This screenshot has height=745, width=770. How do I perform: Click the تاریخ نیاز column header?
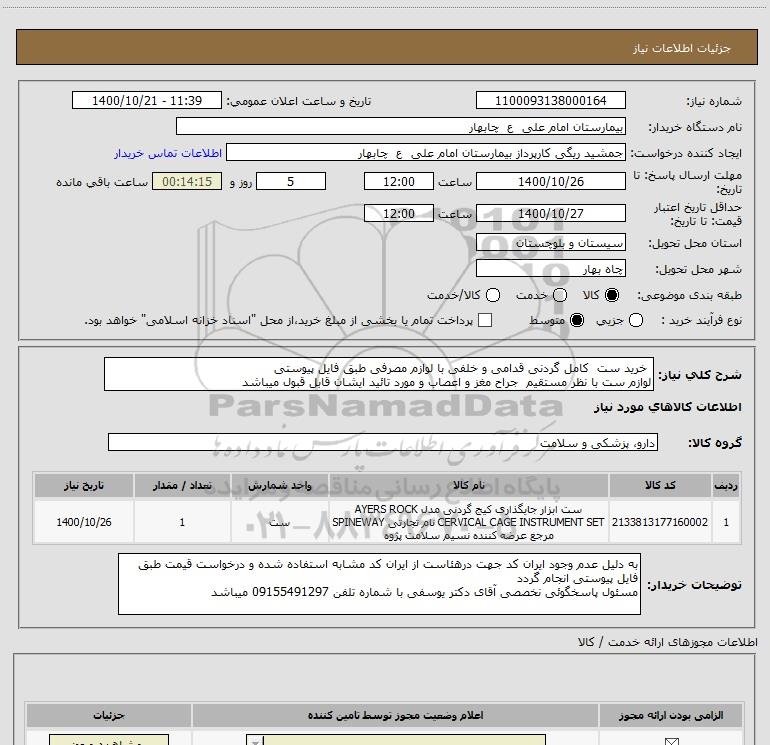point(83,486)
